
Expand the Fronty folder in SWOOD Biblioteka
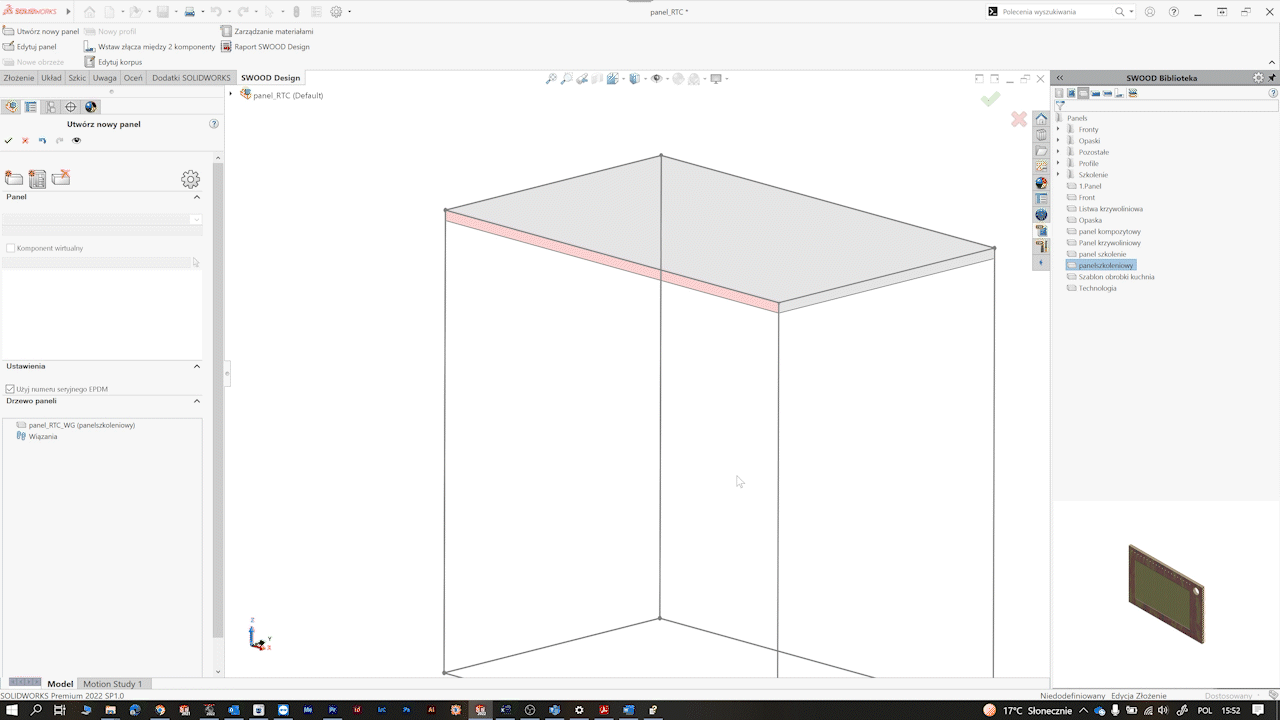(1058, 128)
